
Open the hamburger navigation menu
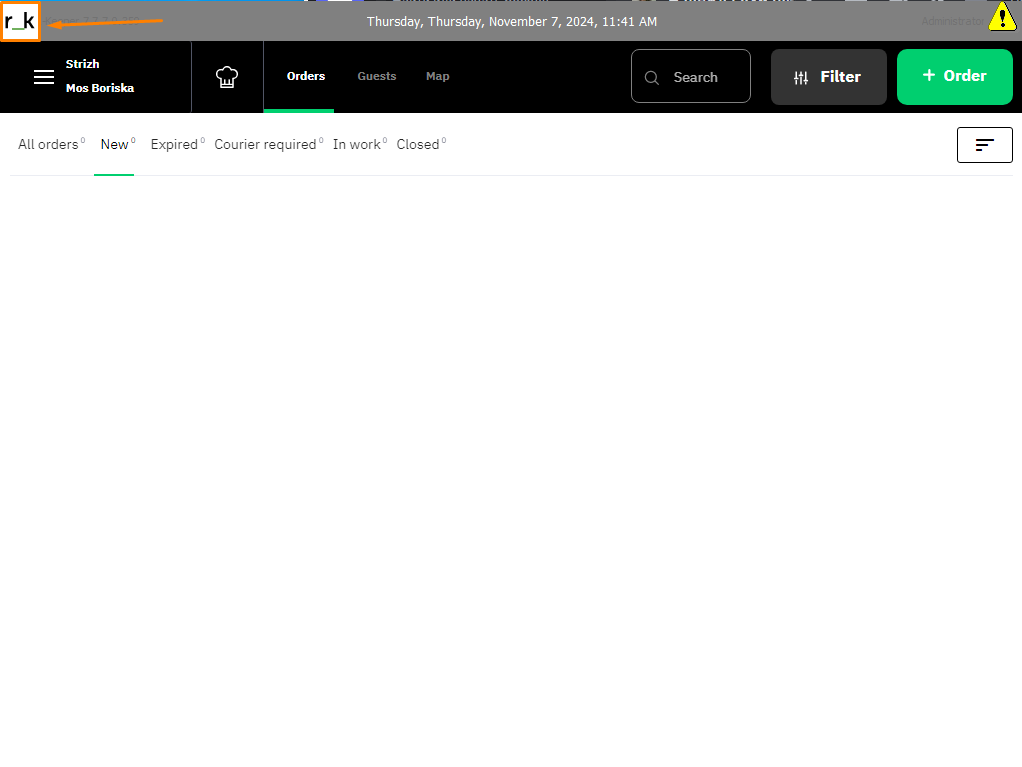tap(44, 77)
